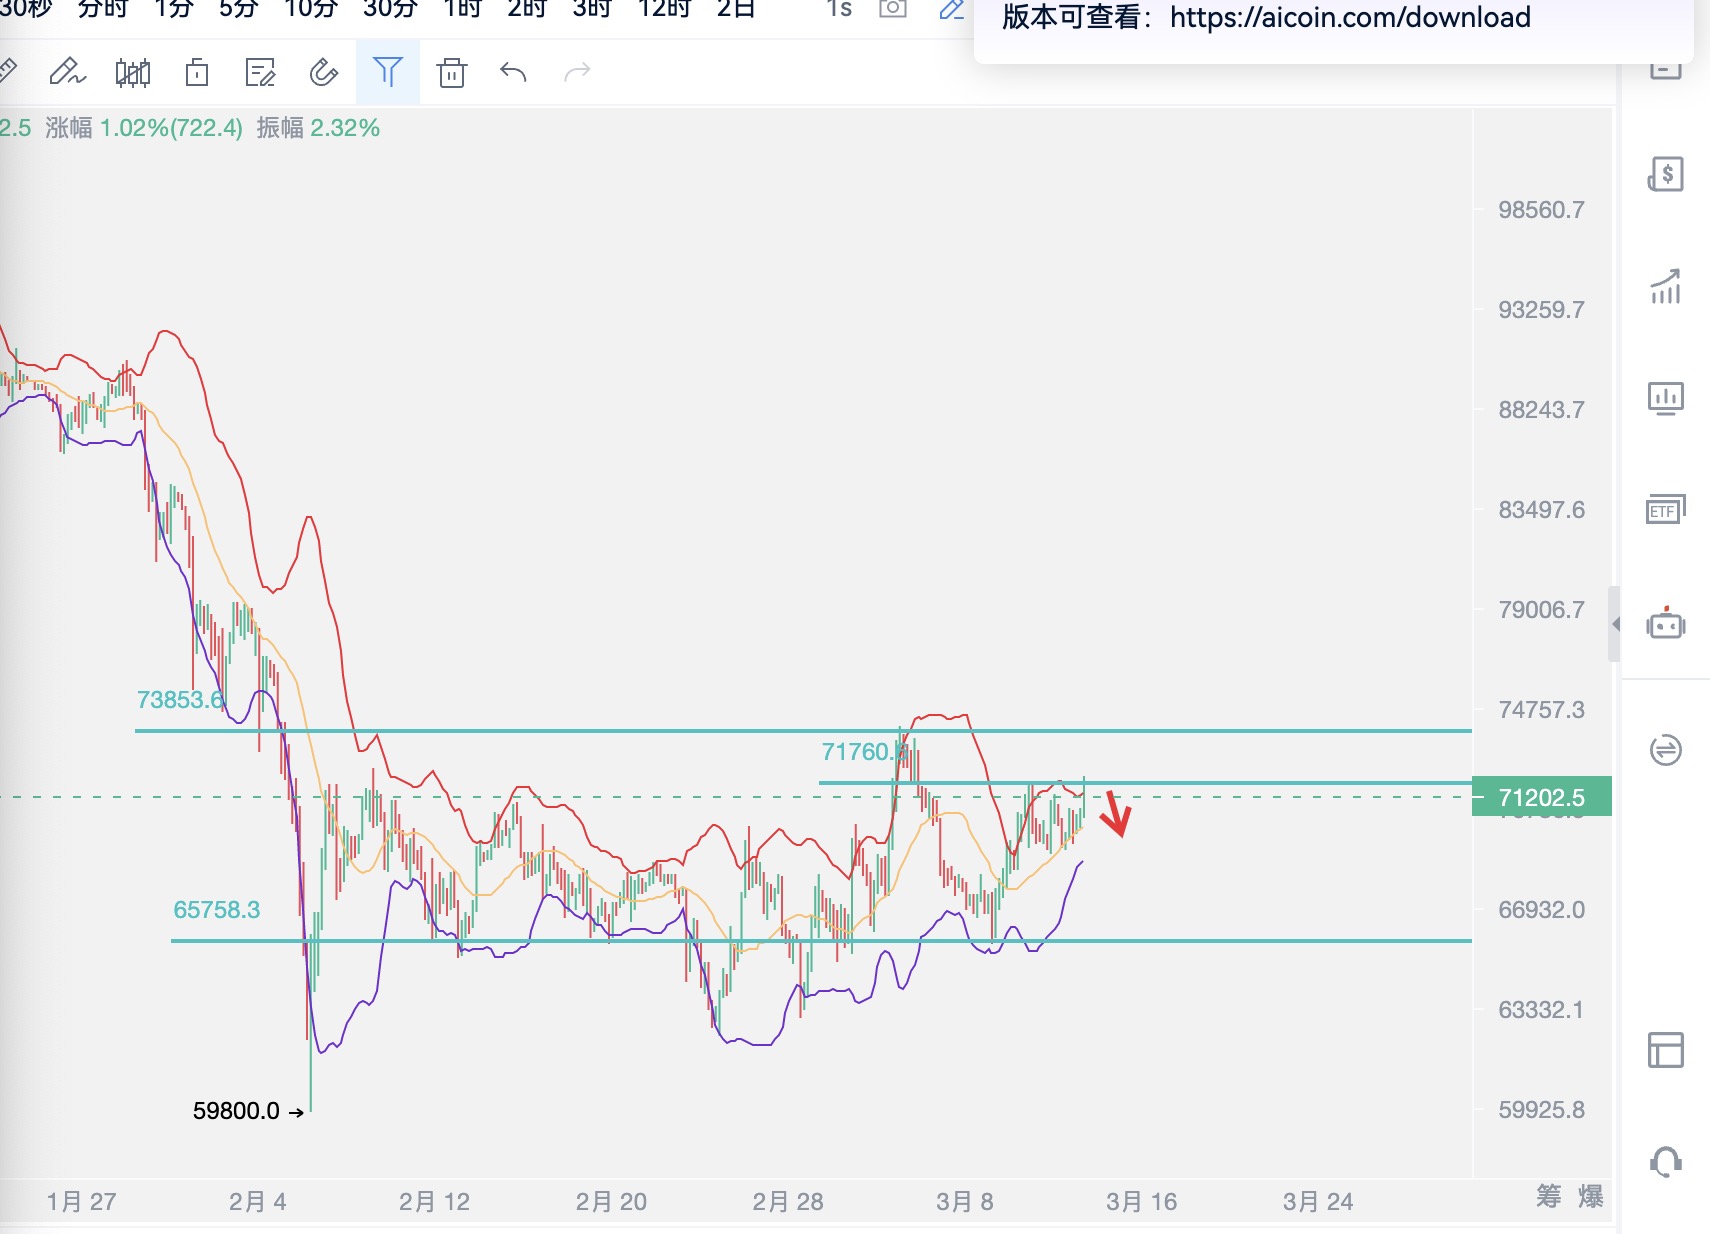This screenshot has width=1710, height=1234.
Task: Undo the last drawing action
Action: (513, 72)
